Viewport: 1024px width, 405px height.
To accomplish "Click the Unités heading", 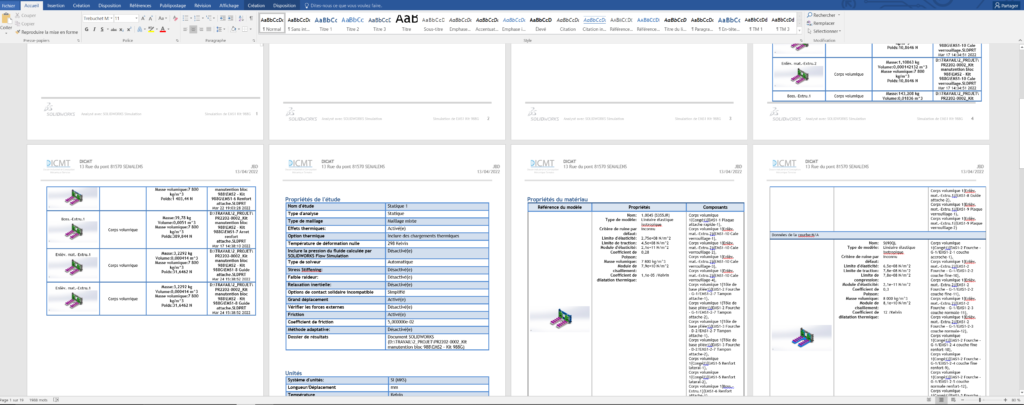I will tap(293, 372).
